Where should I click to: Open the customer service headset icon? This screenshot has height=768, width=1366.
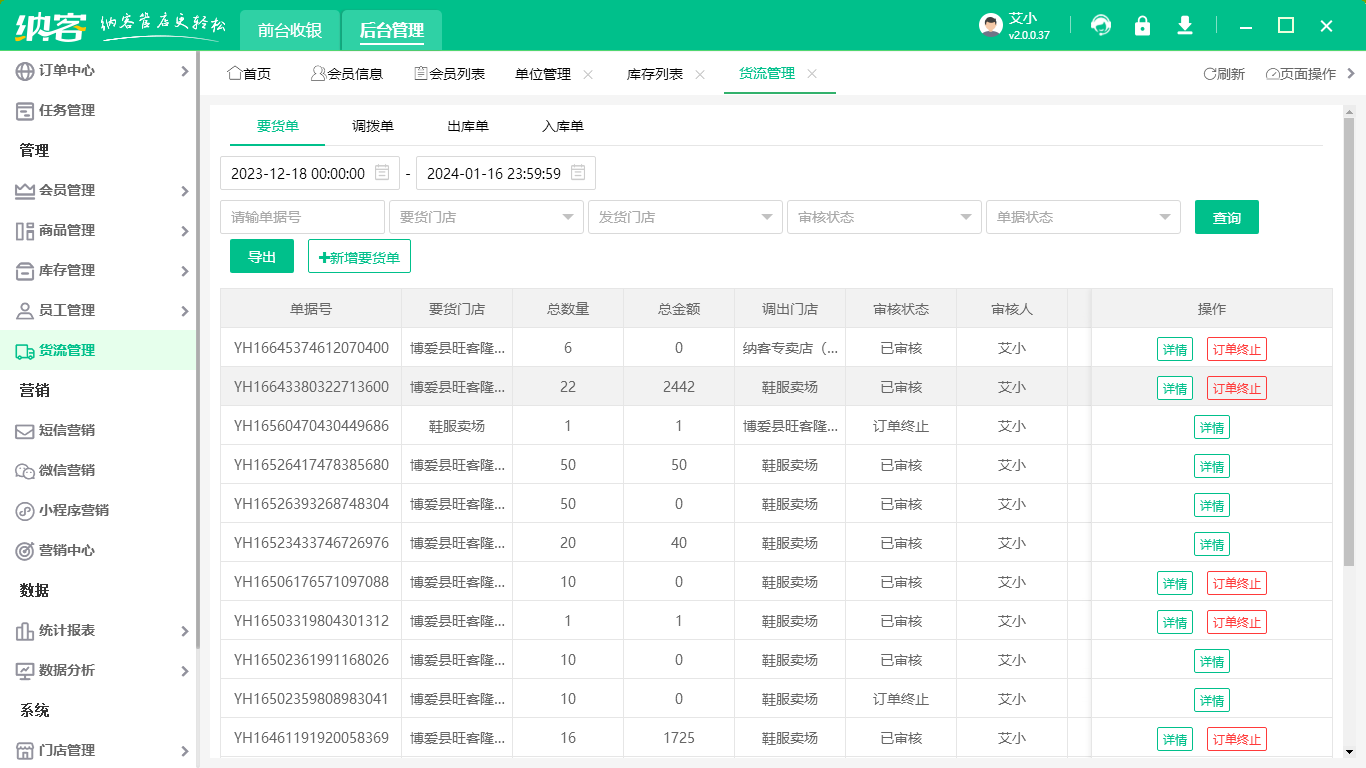pyautogui.click(x=1101, y=25)
